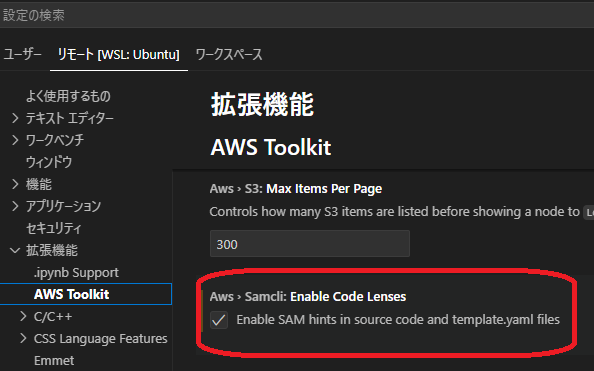Expand the C/C++ chevron

point(23,316)
